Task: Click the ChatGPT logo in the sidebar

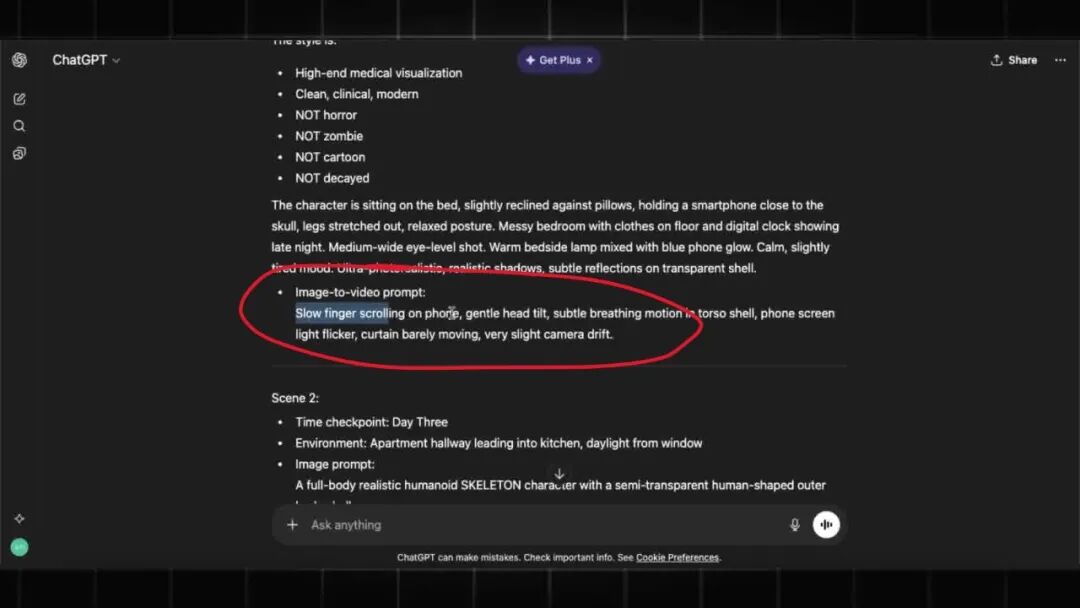Action: pos(19,60)
